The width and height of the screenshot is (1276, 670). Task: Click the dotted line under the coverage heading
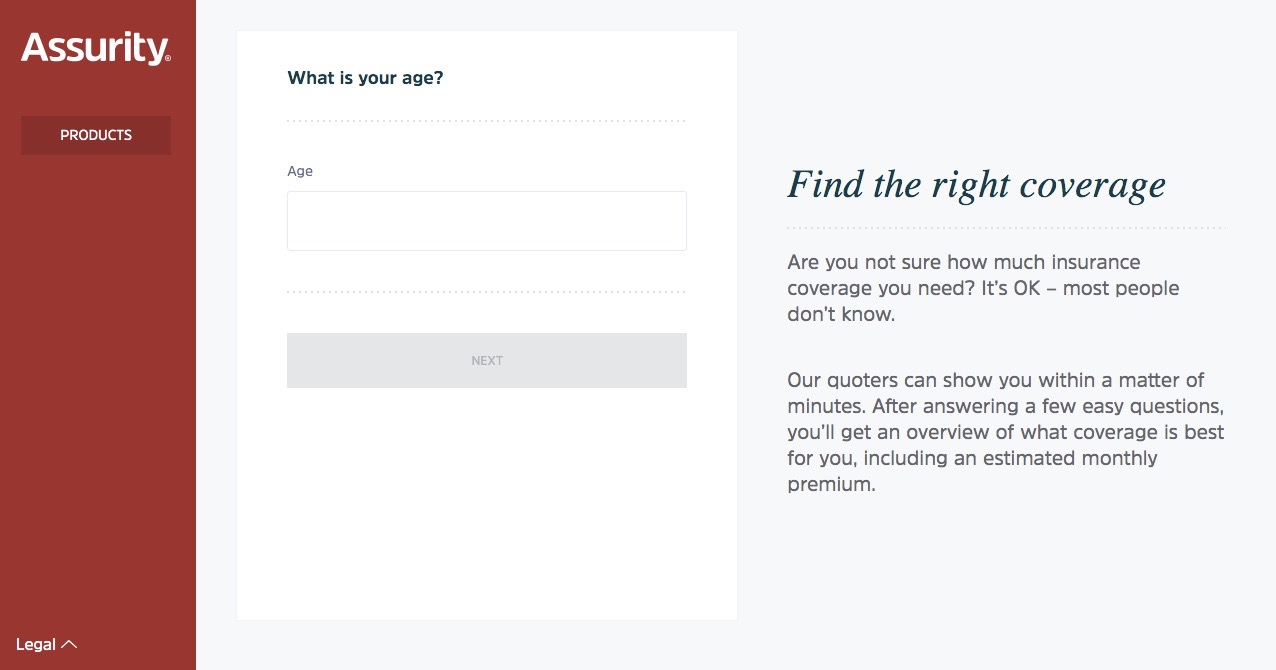pyautogui.click(x=1005, y=228)
